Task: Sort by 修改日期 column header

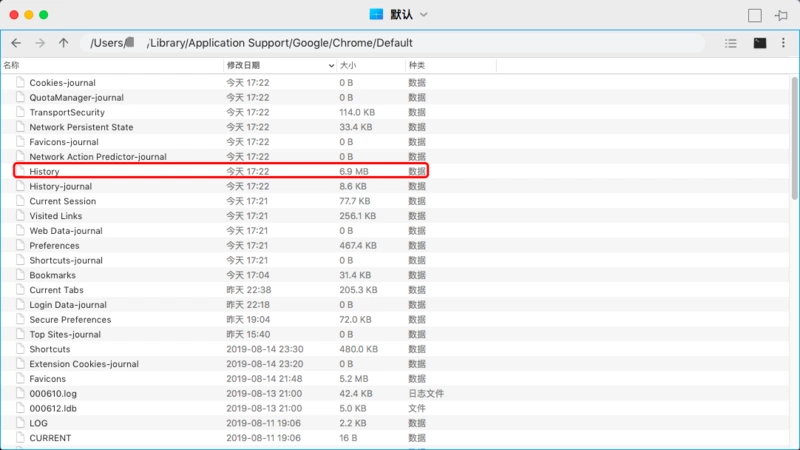Action: point(243,65)
